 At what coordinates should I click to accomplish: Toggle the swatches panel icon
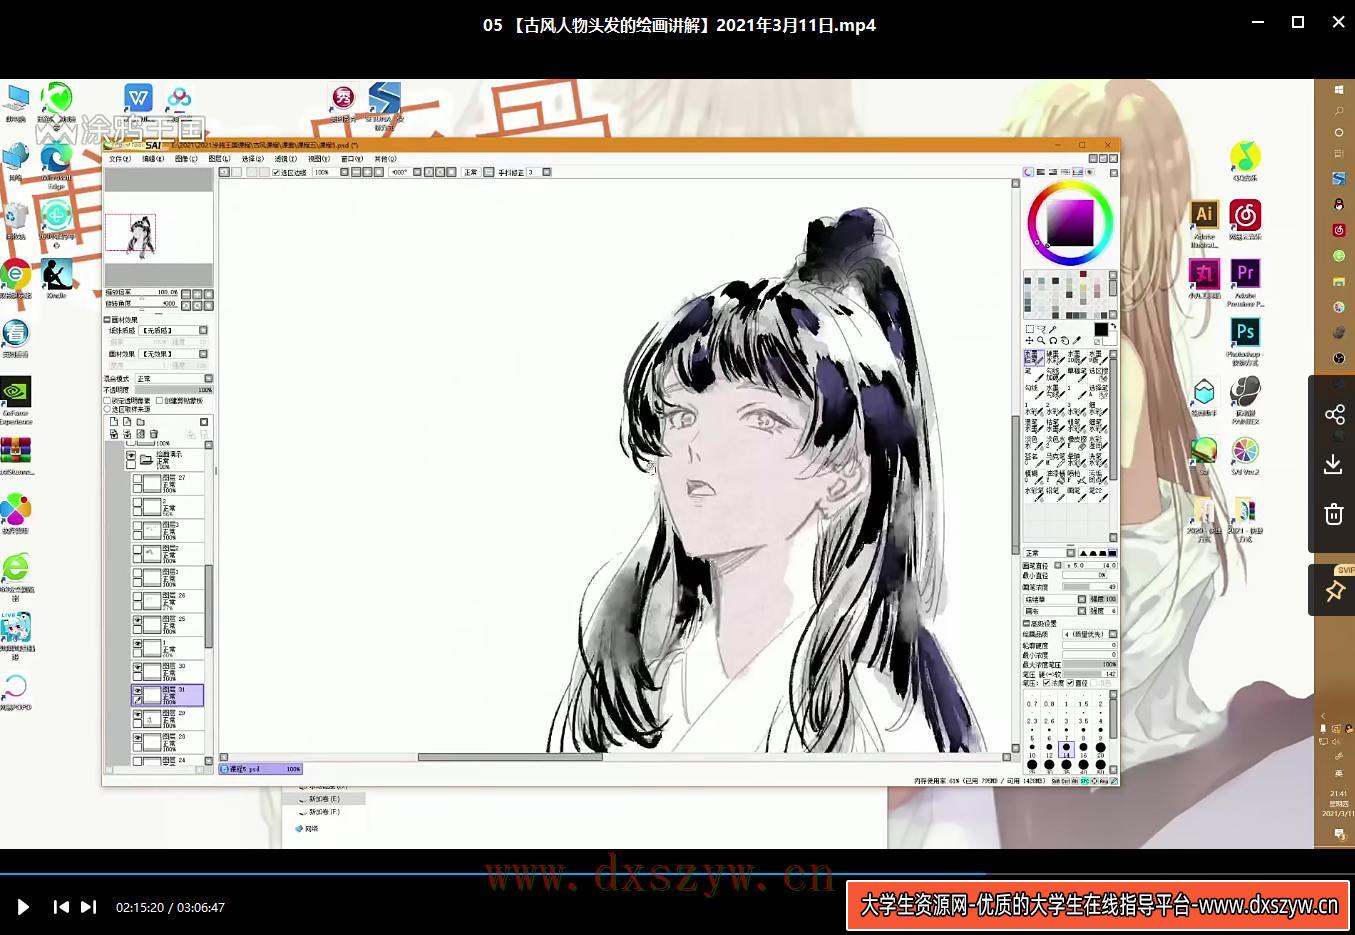point(1077,172)
